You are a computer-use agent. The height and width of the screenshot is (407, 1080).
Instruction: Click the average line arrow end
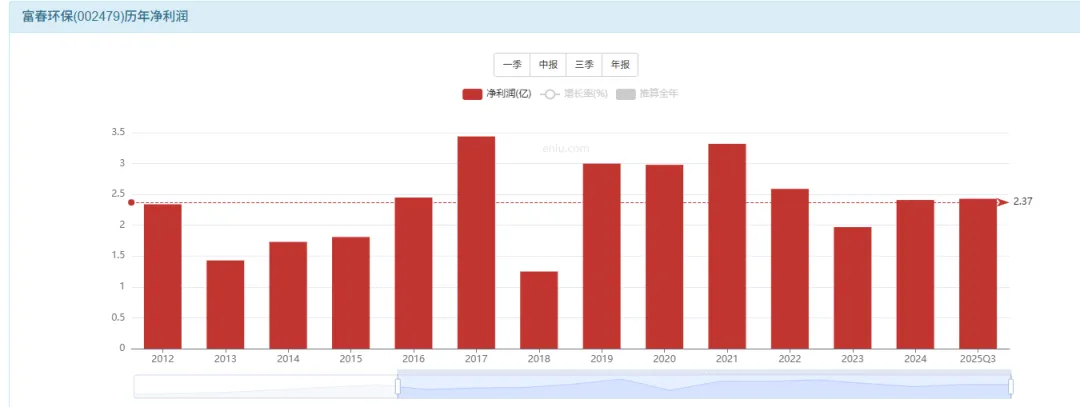point(1004,202)
